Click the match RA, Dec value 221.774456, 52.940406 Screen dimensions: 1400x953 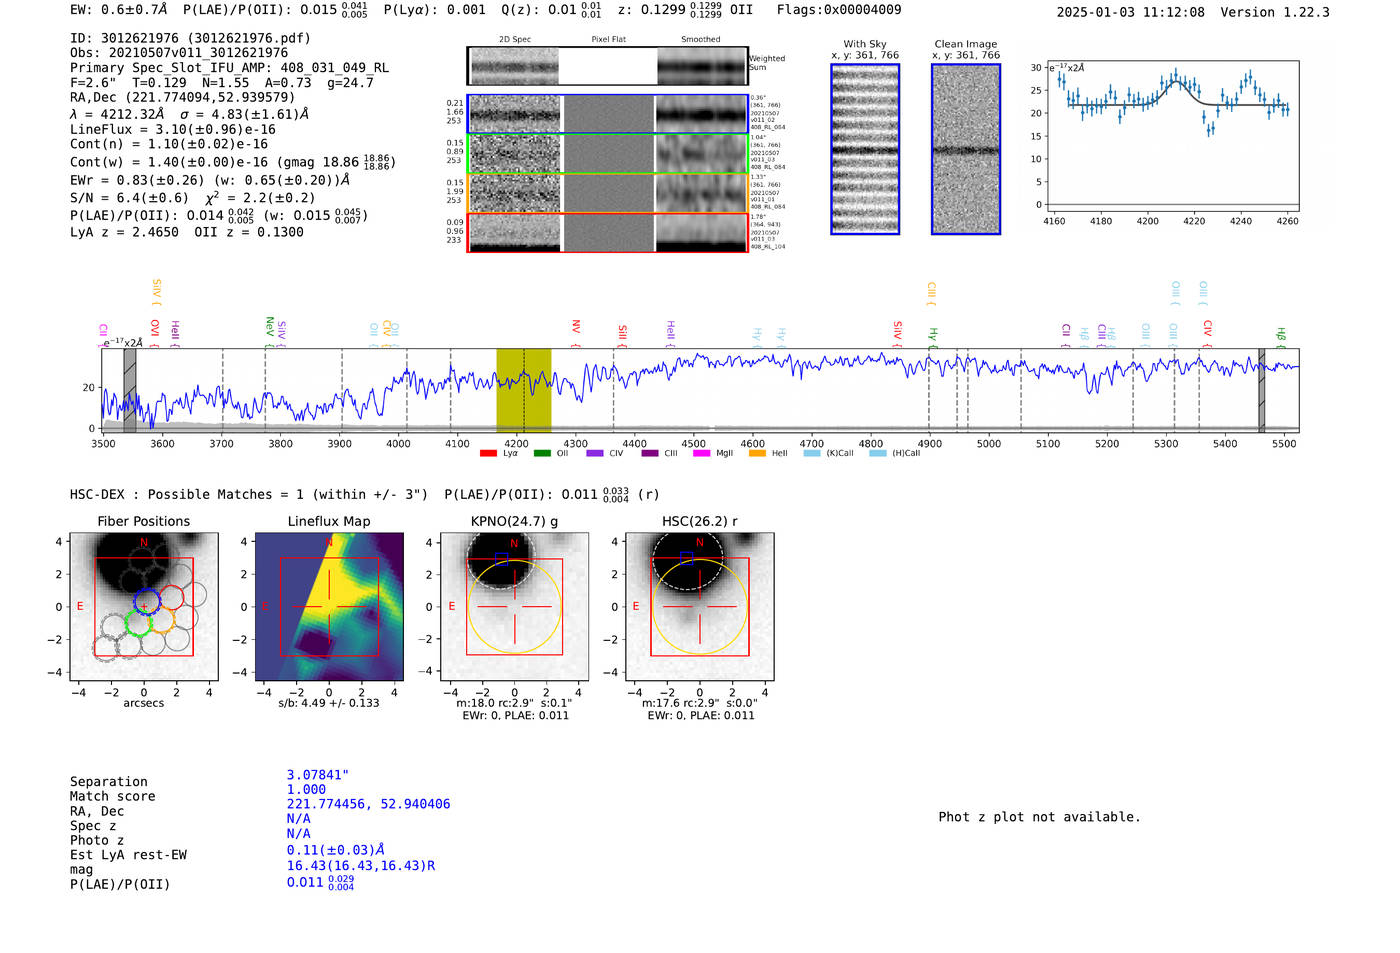368,804
